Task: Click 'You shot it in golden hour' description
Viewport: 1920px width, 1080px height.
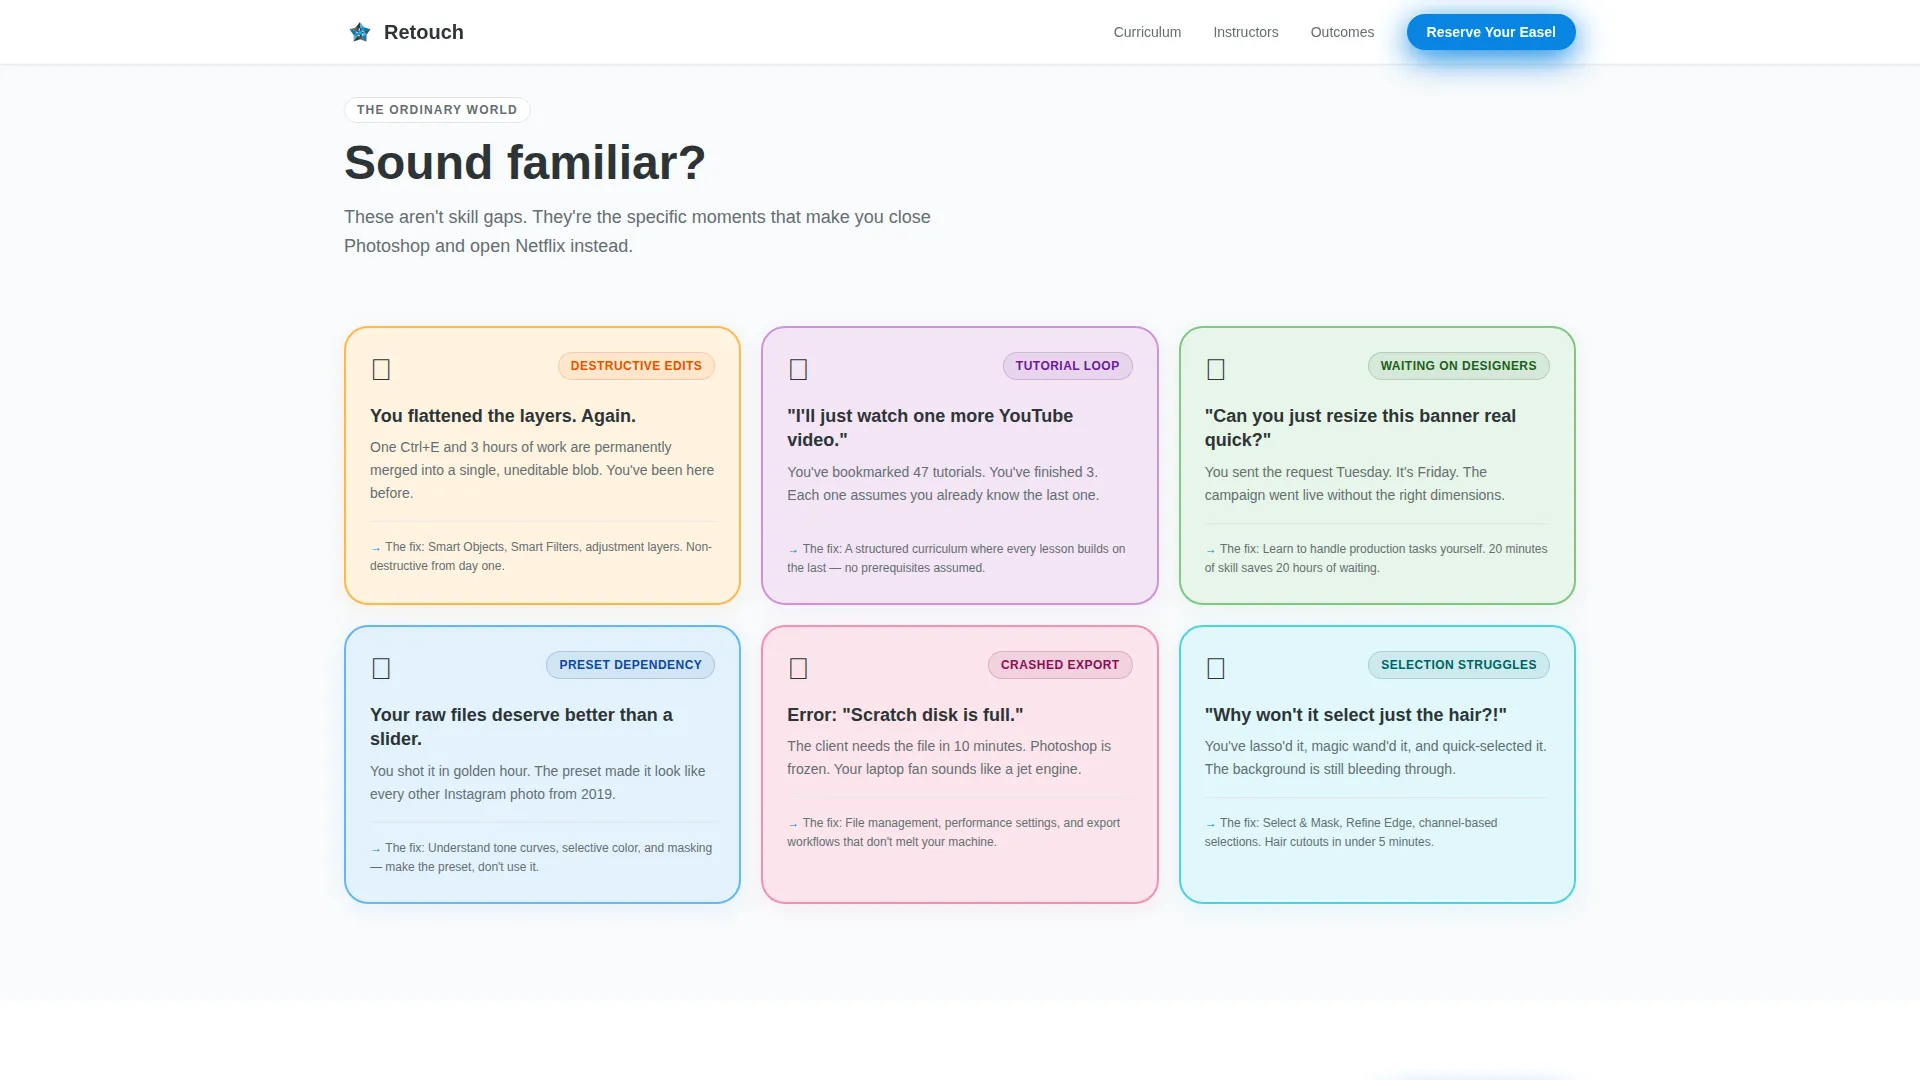Action: coord(538,783)
